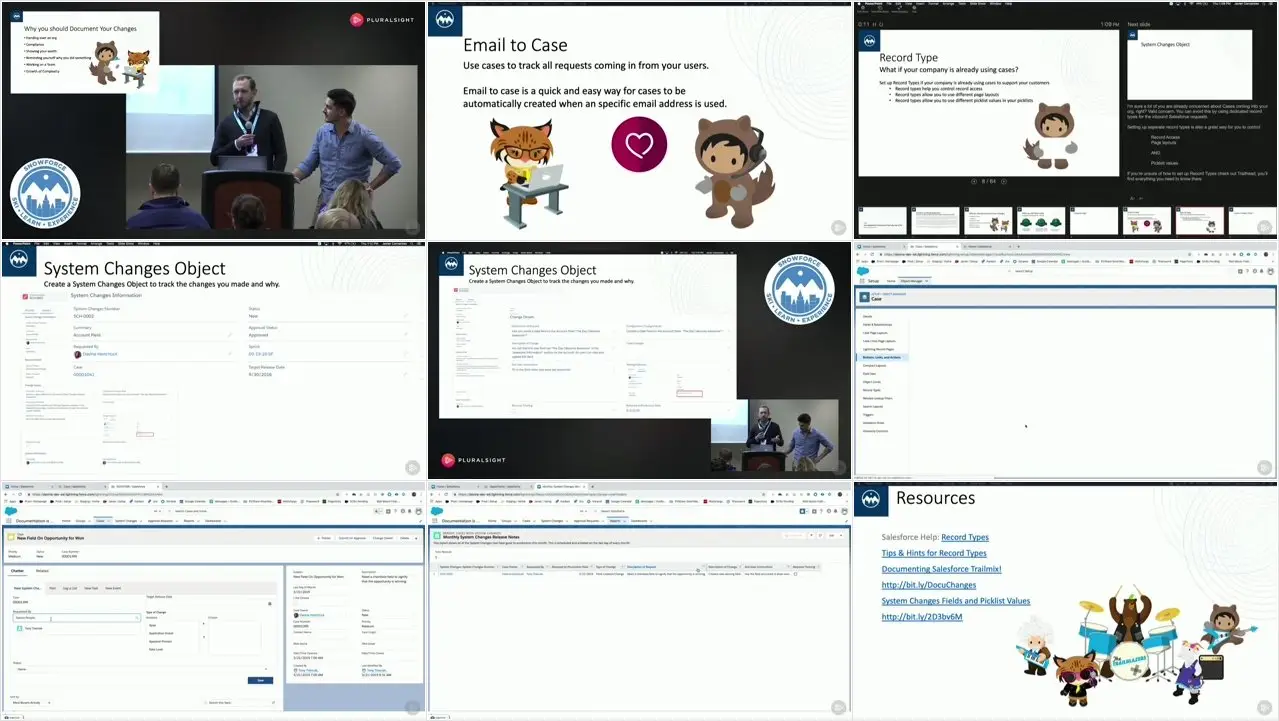1279x721 pixels.
Task: Open user avatar menu in Setup Case page
Action: [x=1270, y=271]
